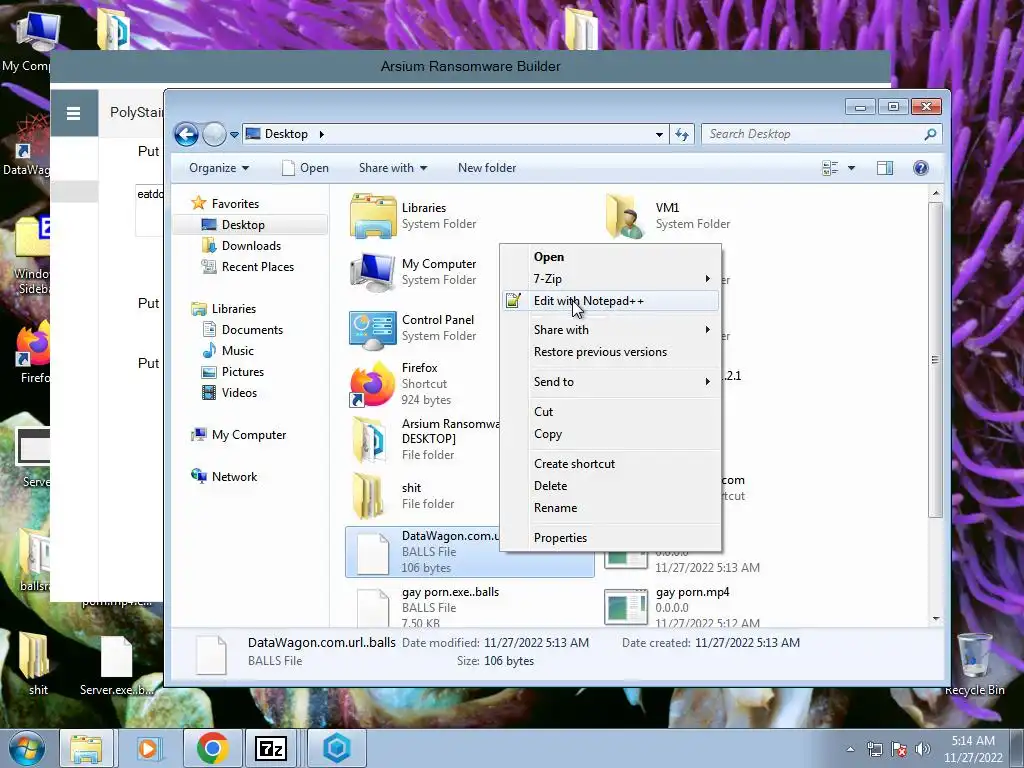Select Control Panel icon in file list
The image size is (1024, 768).
tap(373, 329)
